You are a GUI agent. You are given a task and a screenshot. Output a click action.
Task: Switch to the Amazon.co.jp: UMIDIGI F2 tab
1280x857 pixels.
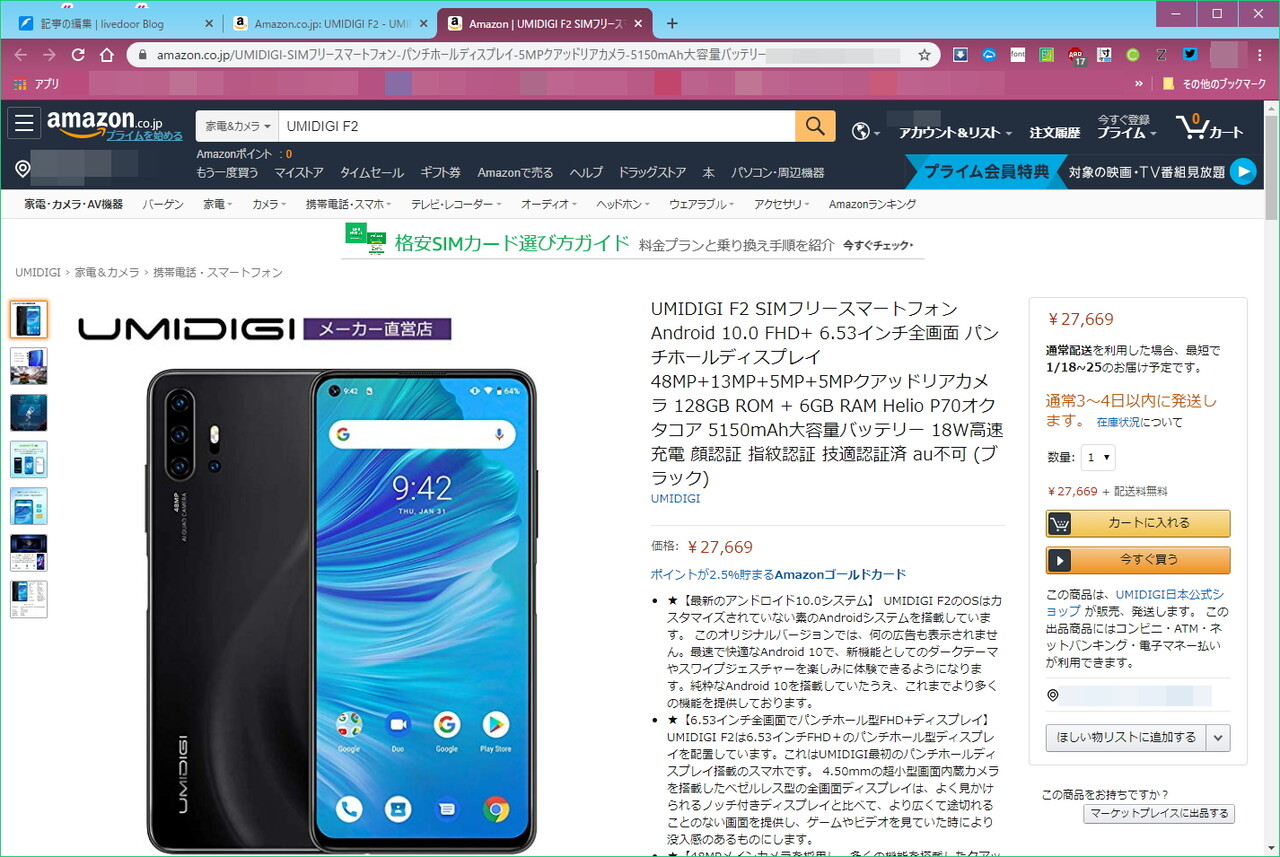coord(328,23)
